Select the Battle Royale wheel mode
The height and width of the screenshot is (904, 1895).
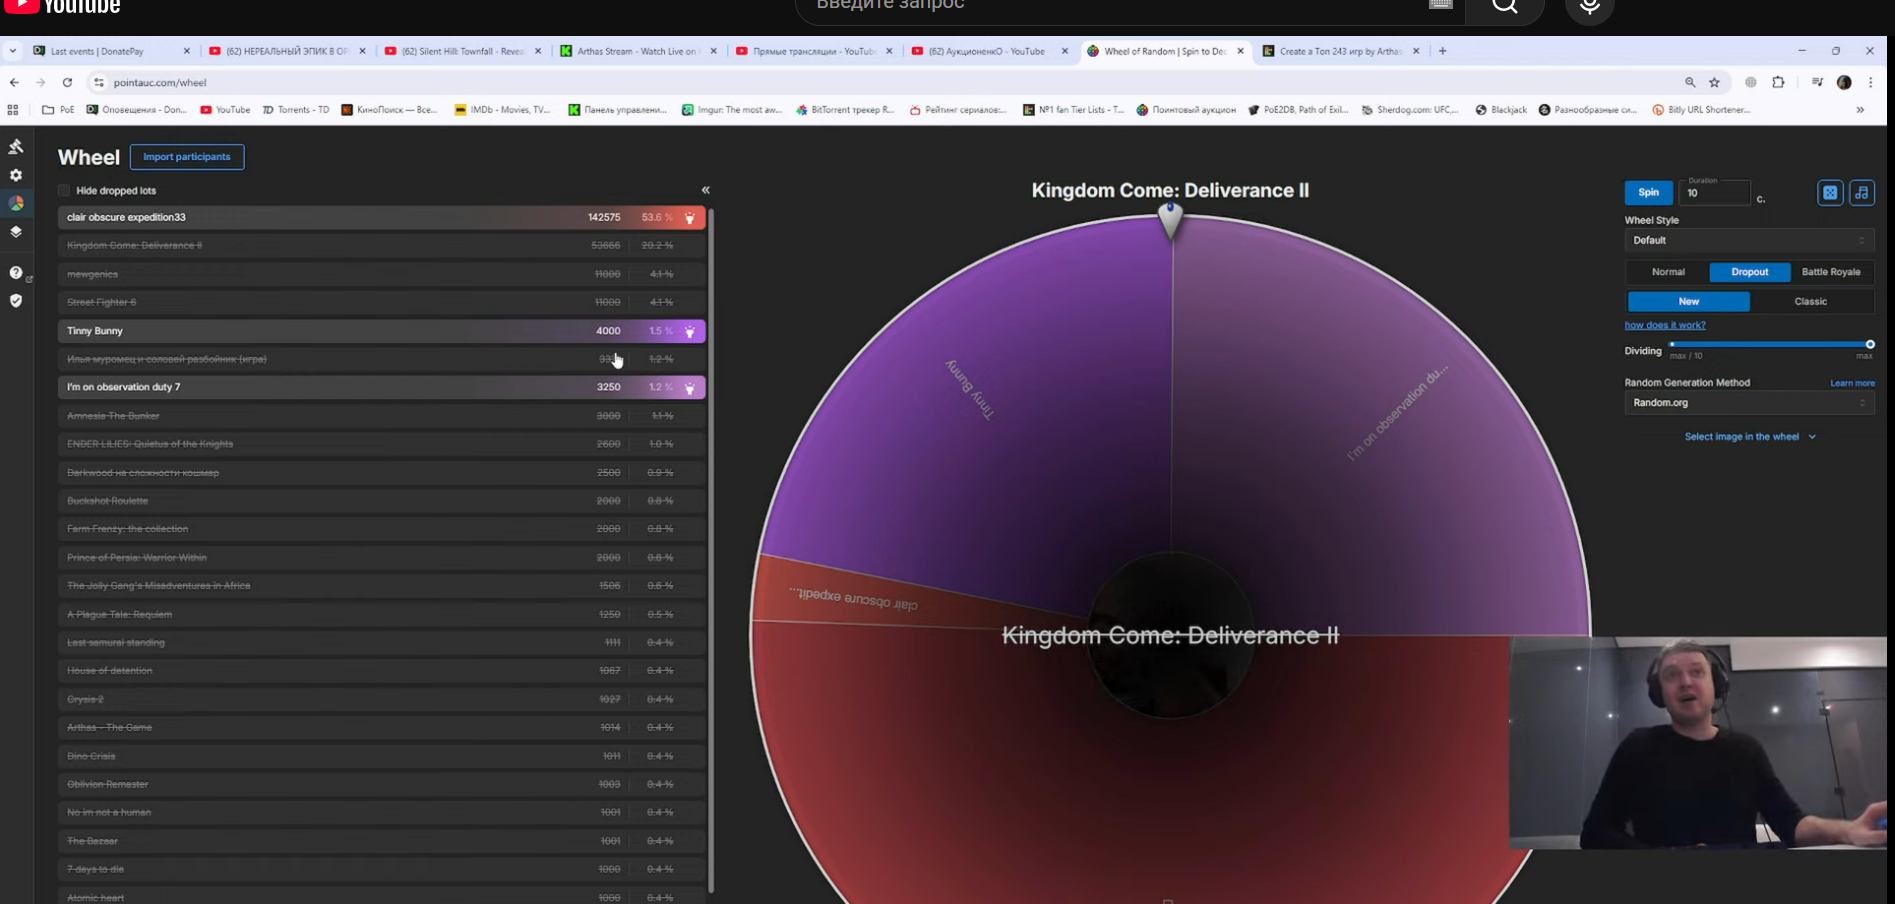coord(1831,272)
